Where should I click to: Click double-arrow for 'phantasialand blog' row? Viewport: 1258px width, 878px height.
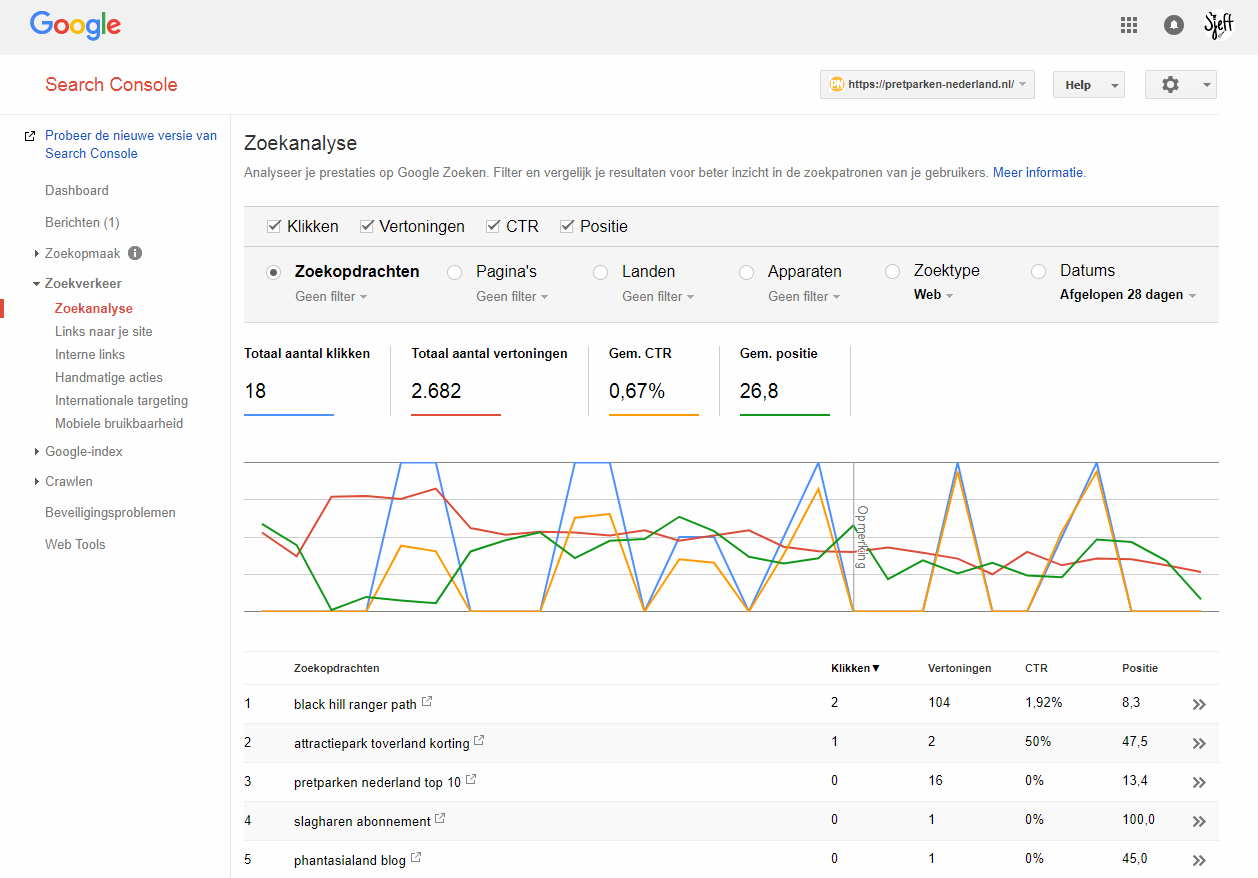1199,861
